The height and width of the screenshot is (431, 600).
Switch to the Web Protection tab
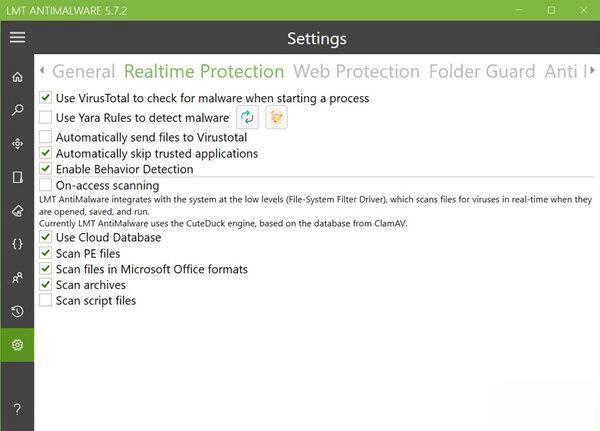[x=356, y=71]
